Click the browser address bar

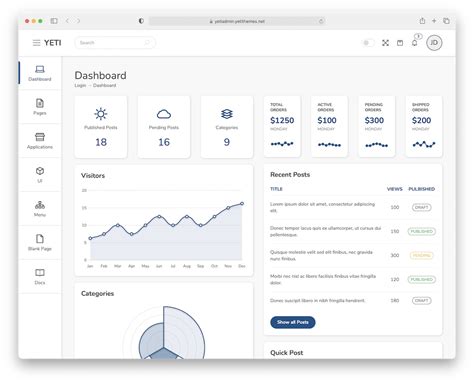(x=237, y=21)
